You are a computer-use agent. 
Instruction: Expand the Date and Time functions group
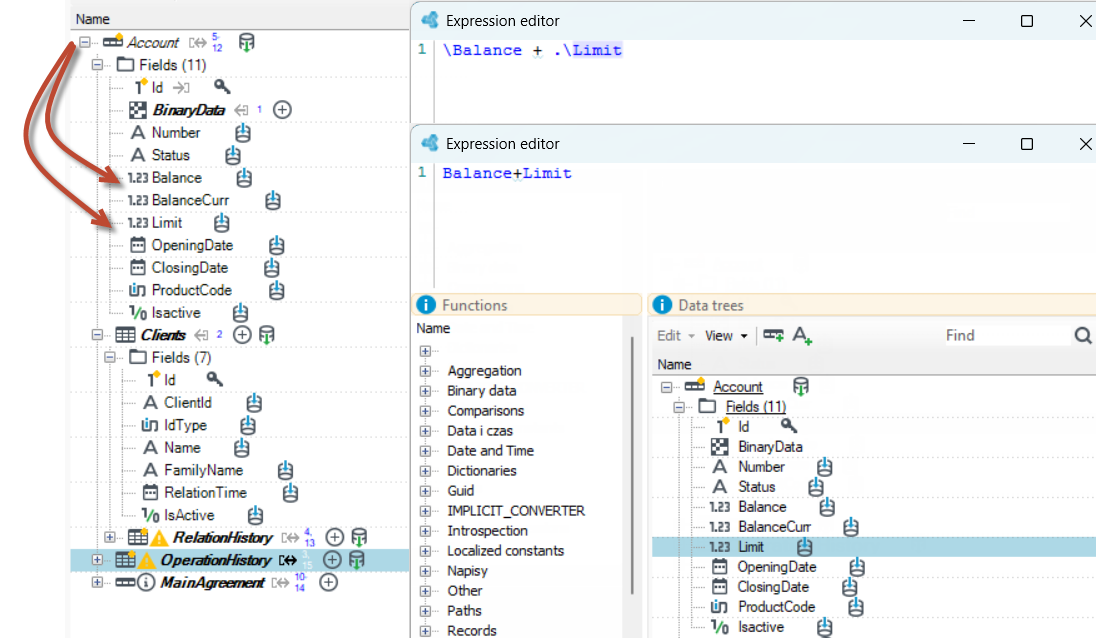tap(425, 451)
